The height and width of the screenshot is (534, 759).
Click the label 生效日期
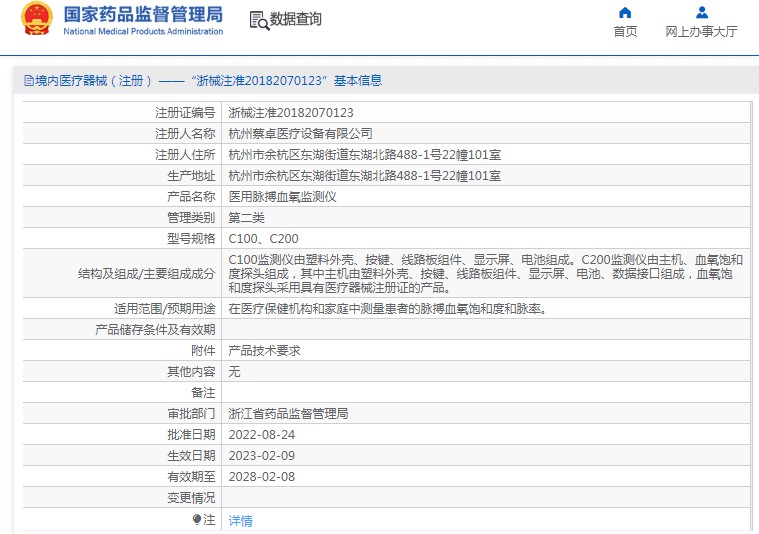(x=191, y=456)
